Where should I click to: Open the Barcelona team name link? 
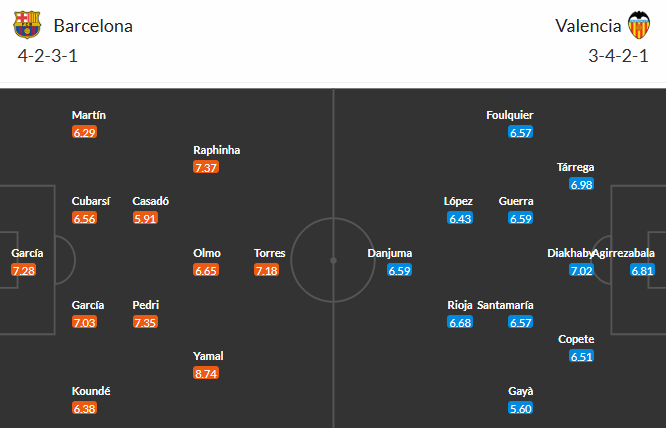[93, 26]
